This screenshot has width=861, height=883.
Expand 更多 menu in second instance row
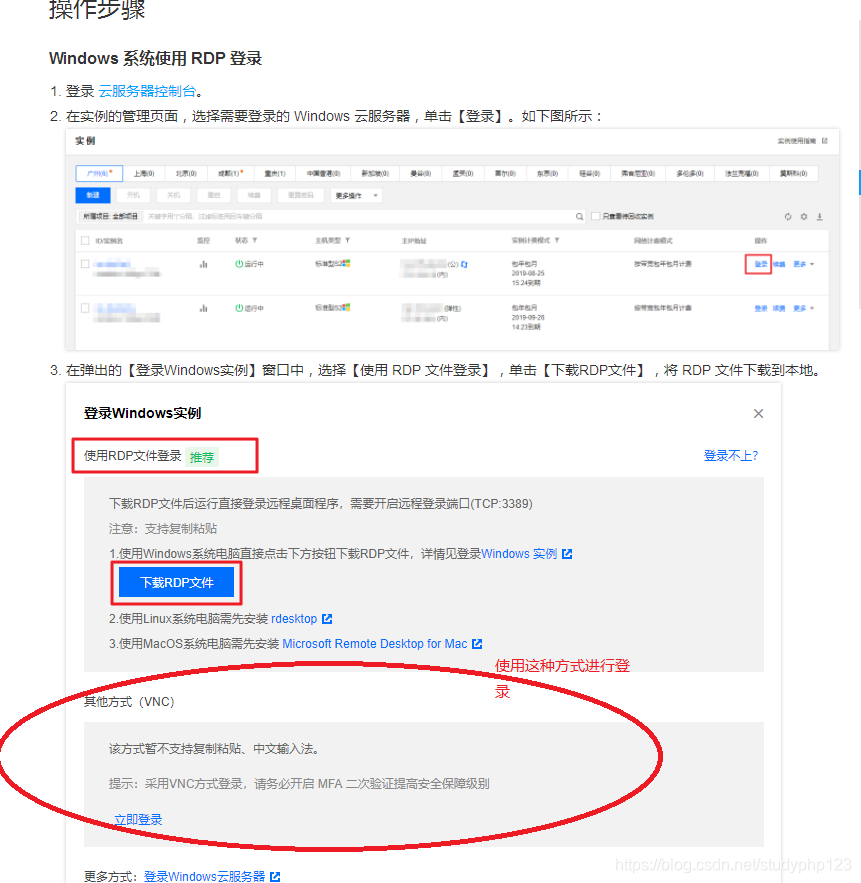[804, 309]
